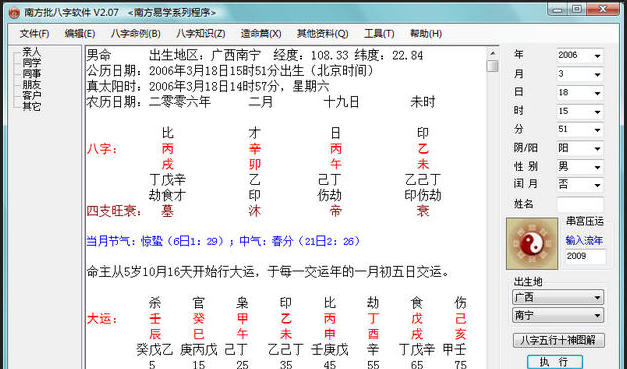Click the 大运: red label

tap(103, 319)
